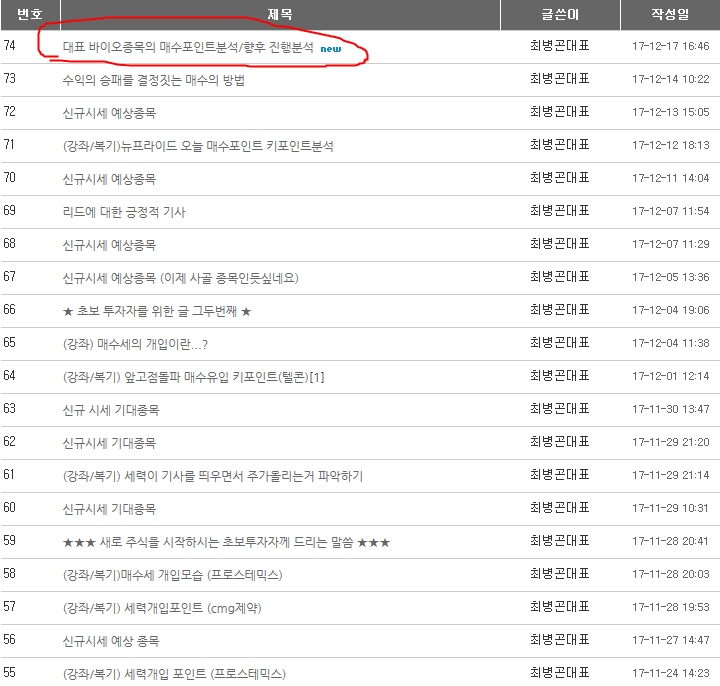This screenshot has width=720, height=686.
Task: Click the 'new' badge on post 74
Action: point(331,49)
